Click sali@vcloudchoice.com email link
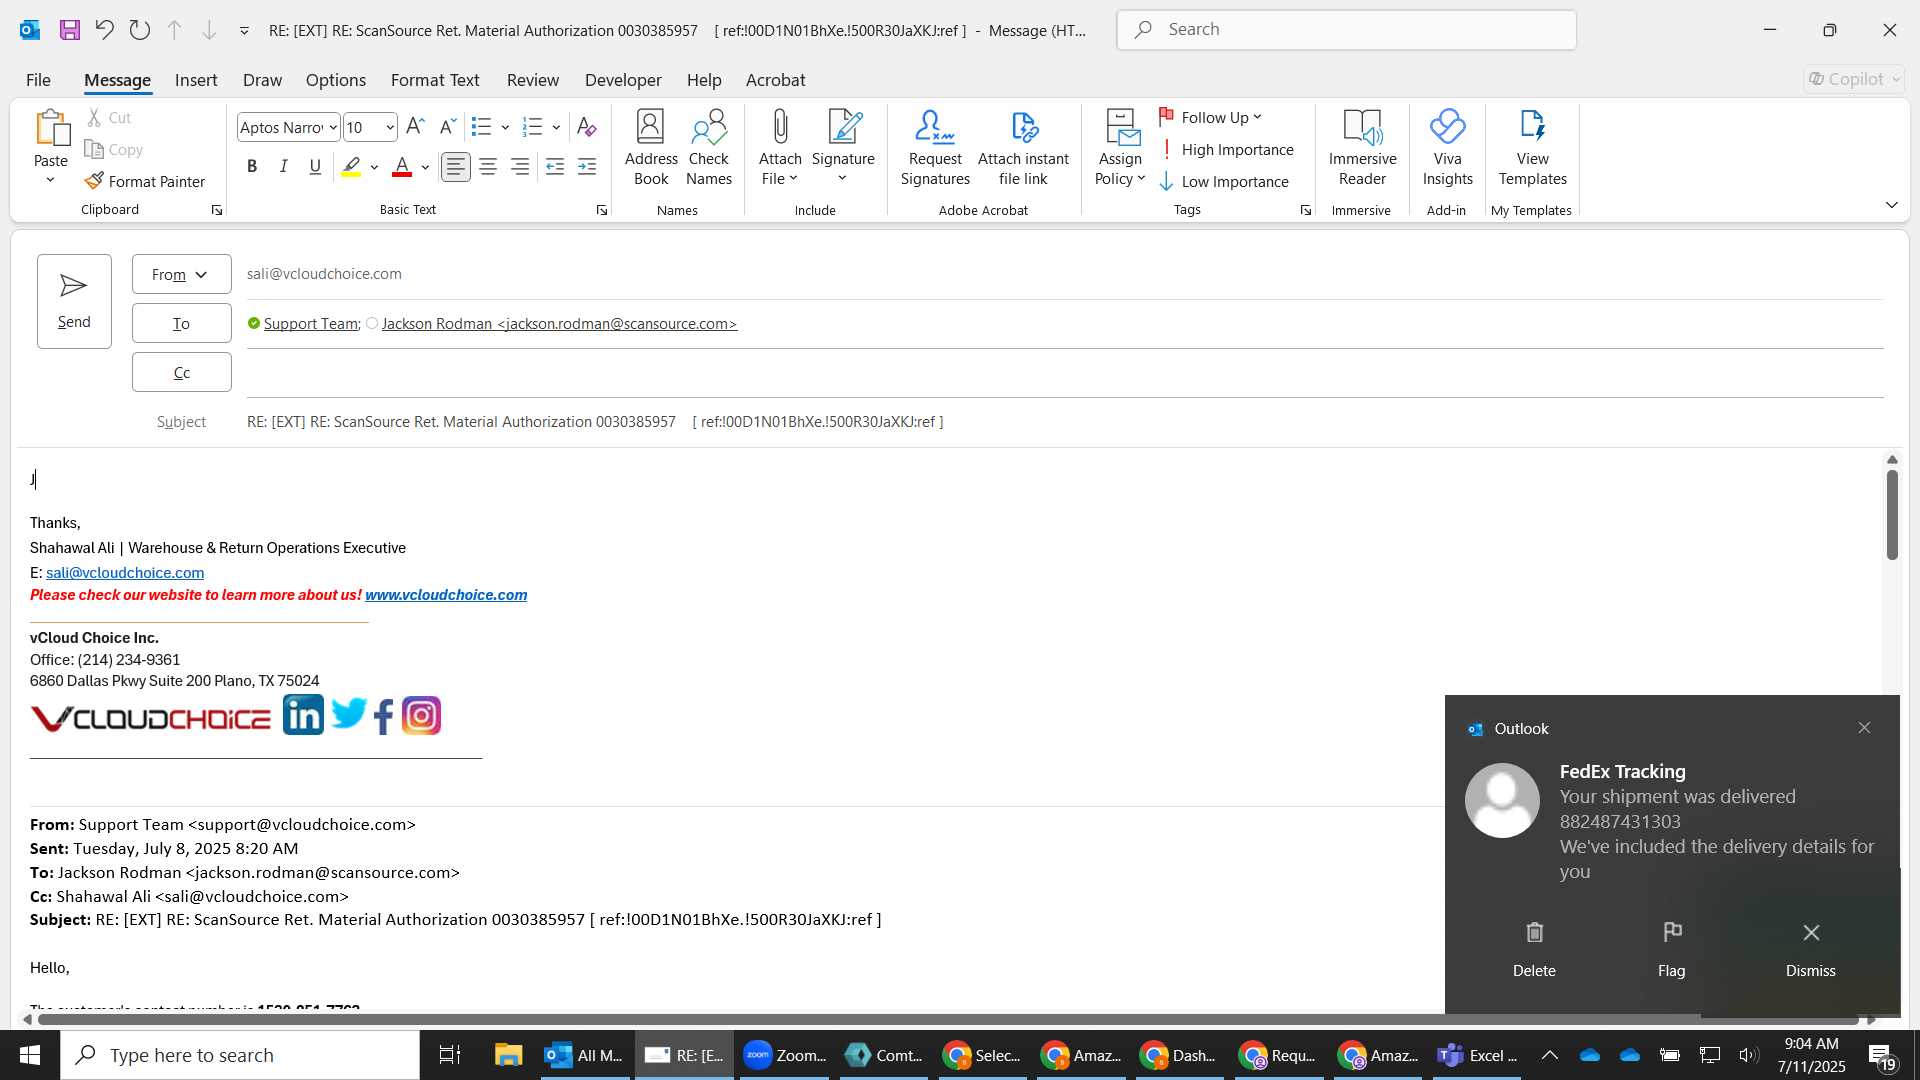The width and height of the screenshot is (1920, 1080). click(x=125, y=573)
